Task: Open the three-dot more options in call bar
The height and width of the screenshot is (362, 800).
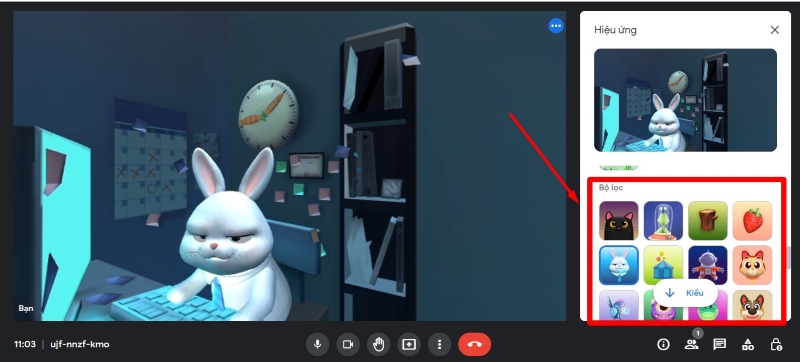Action: pyautogui.click(x=439, y=345)
